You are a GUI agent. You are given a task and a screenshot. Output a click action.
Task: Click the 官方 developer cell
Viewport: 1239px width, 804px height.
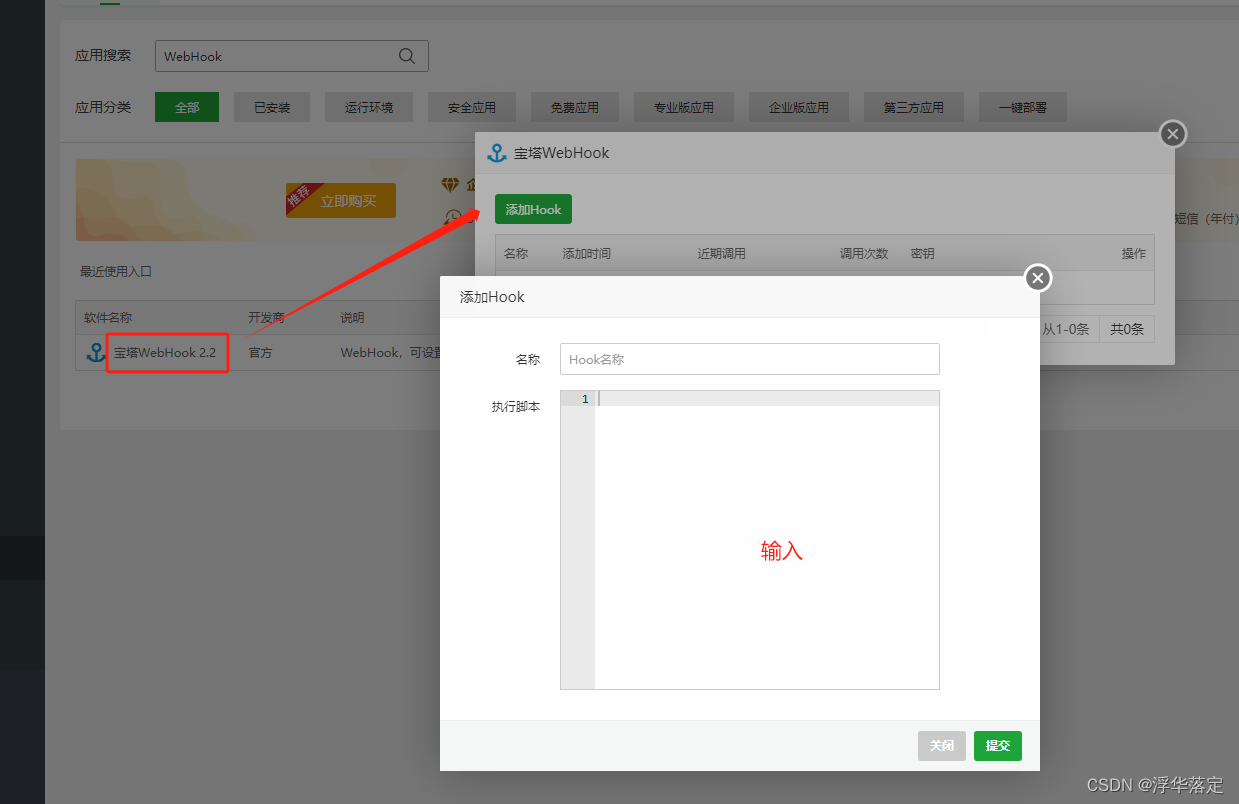pyautogui.click(x=260, y=352)
